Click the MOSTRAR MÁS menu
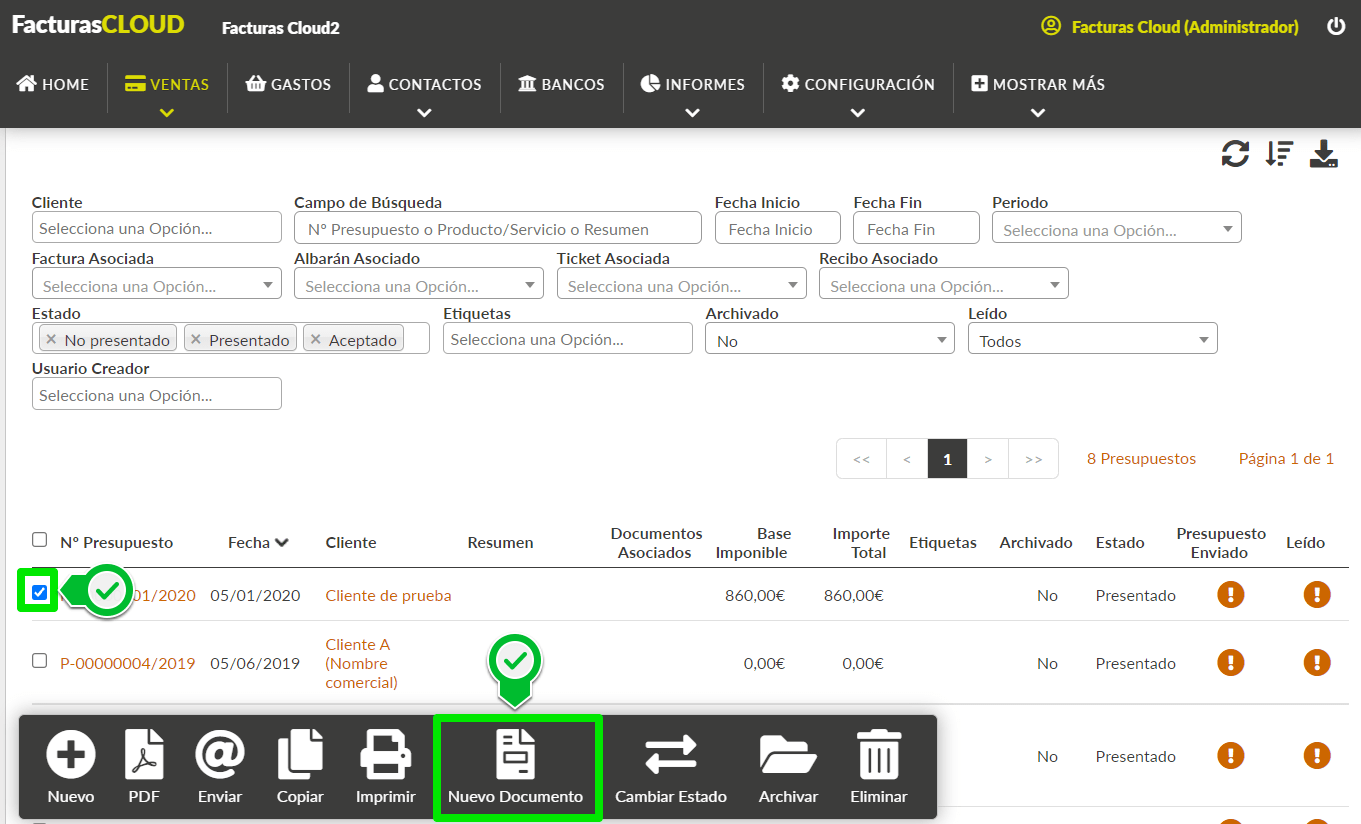The image size is (1361, 824). point(1038,84)
